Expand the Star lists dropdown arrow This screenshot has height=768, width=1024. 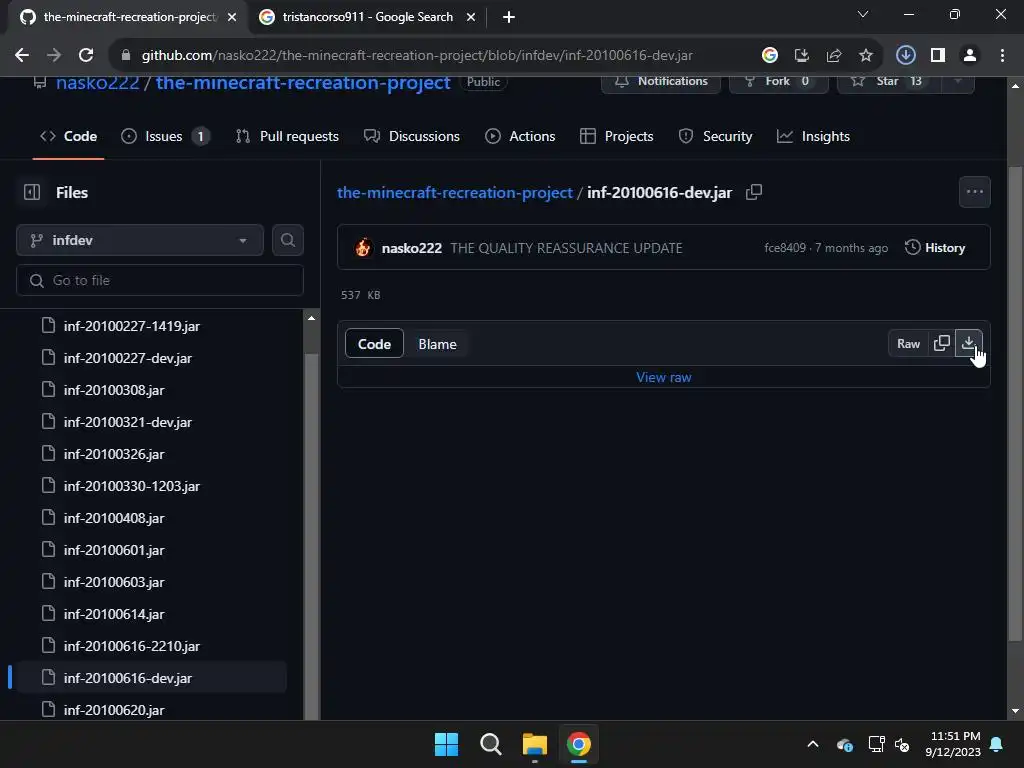tap(958, 82)
